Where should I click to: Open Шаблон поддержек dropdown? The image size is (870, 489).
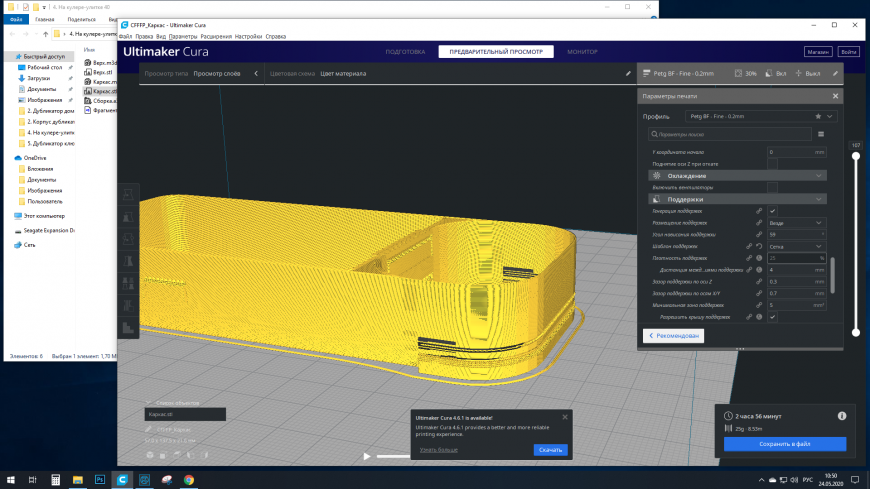click(797, 246)
